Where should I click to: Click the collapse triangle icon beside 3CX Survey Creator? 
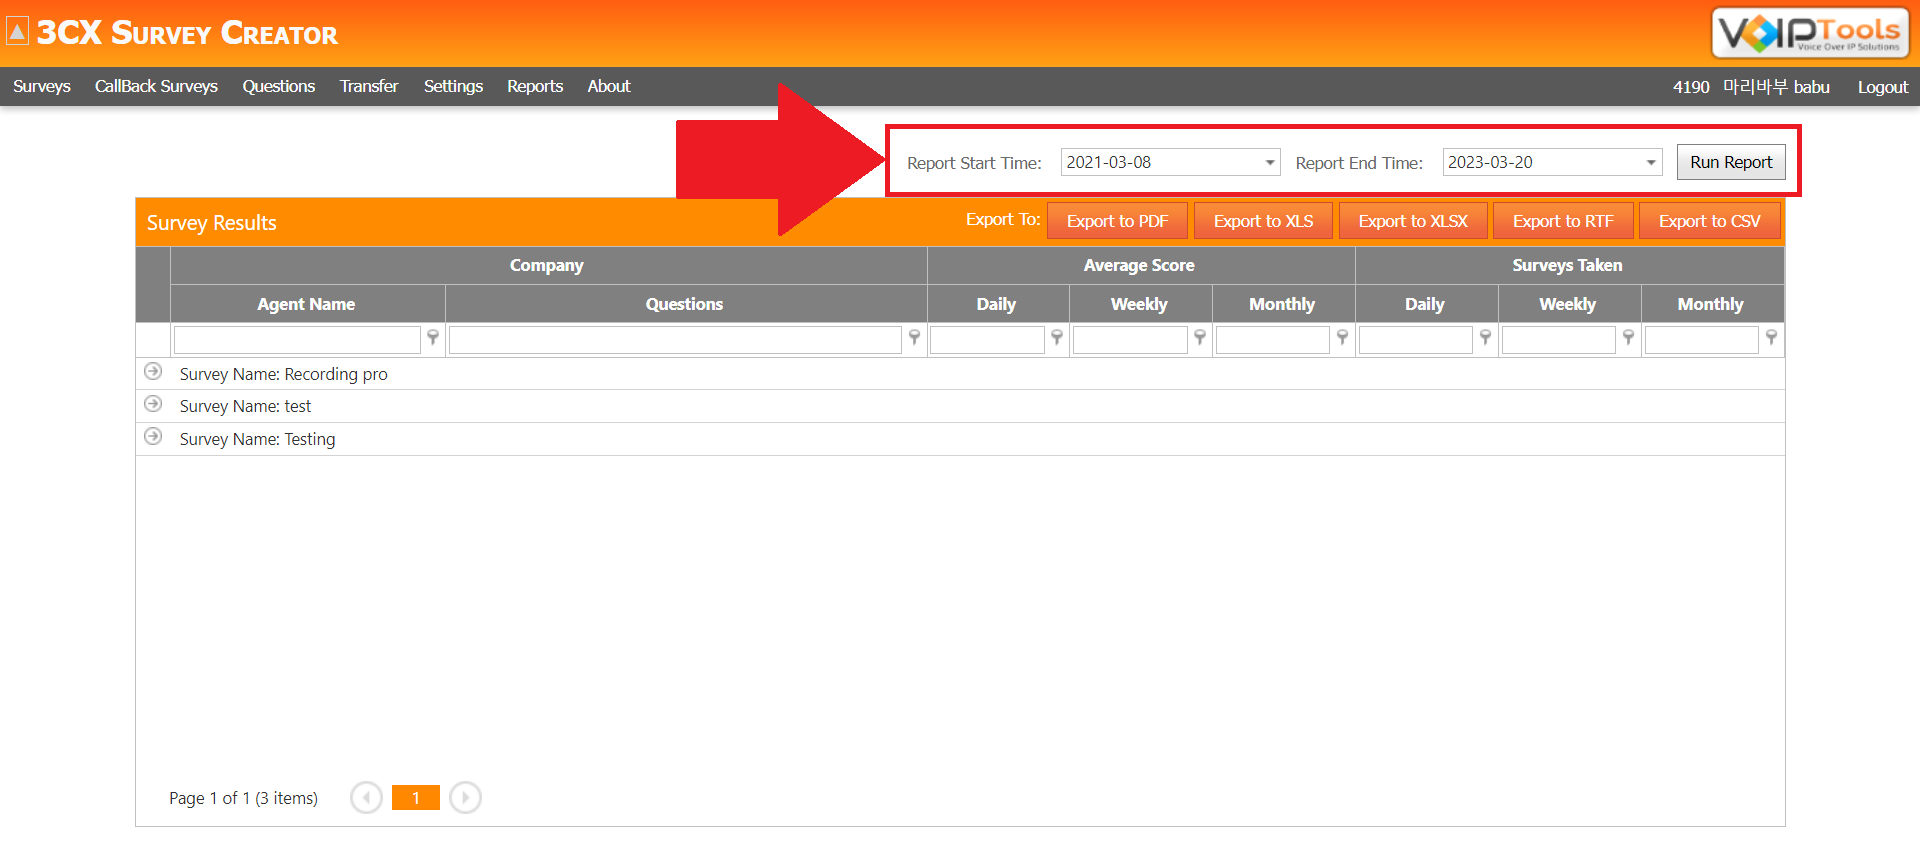click(x=17, y=32)
